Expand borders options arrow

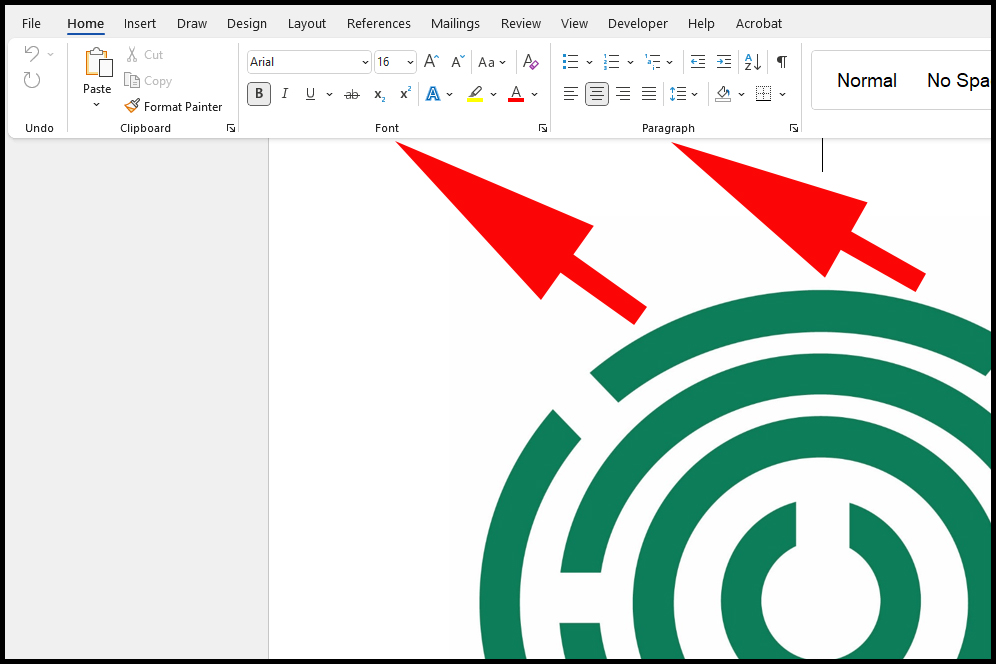783,95
